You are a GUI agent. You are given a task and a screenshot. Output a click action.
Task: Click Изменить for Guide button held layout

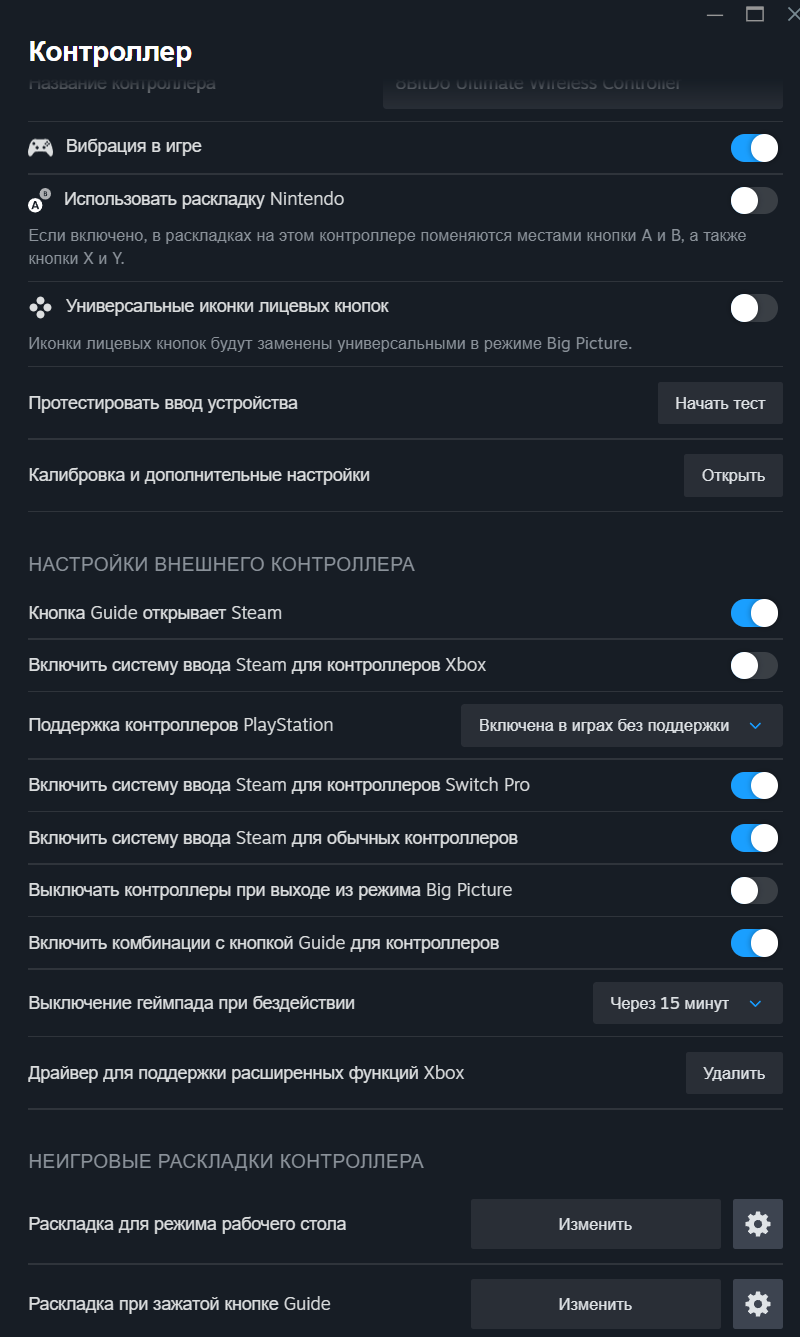(x=596, y=1304)
